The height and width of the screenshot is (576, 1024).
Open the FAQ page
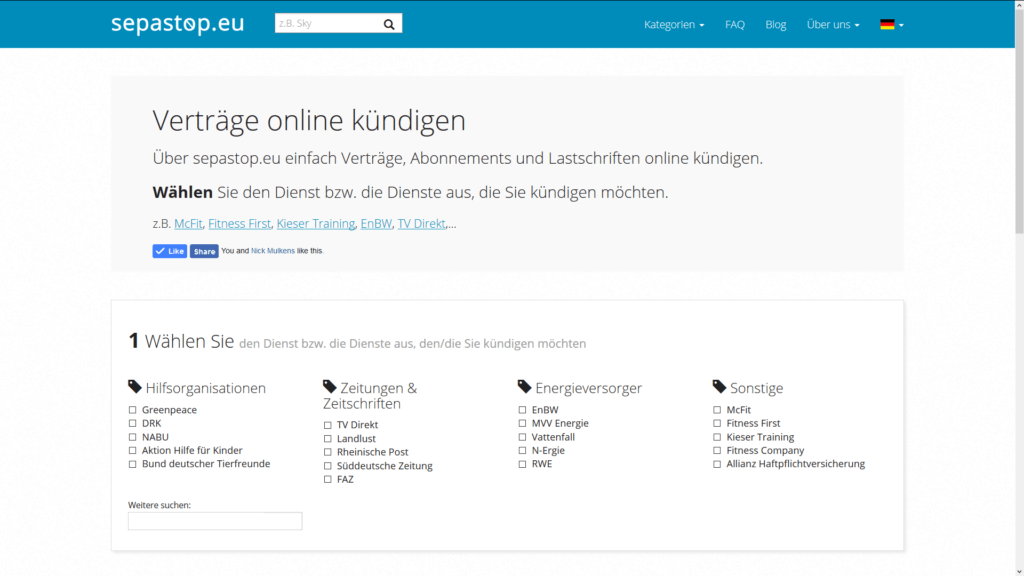(735, 25)
